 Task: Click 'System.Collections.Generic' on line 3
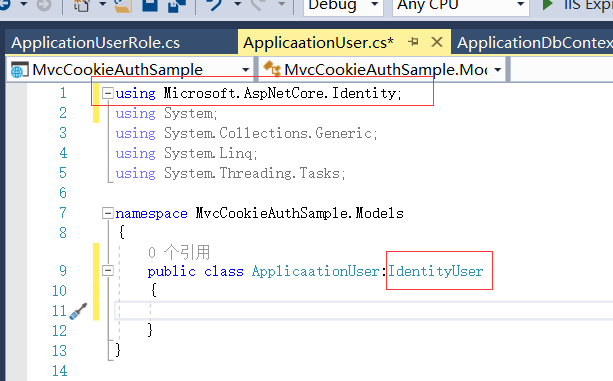268,133
